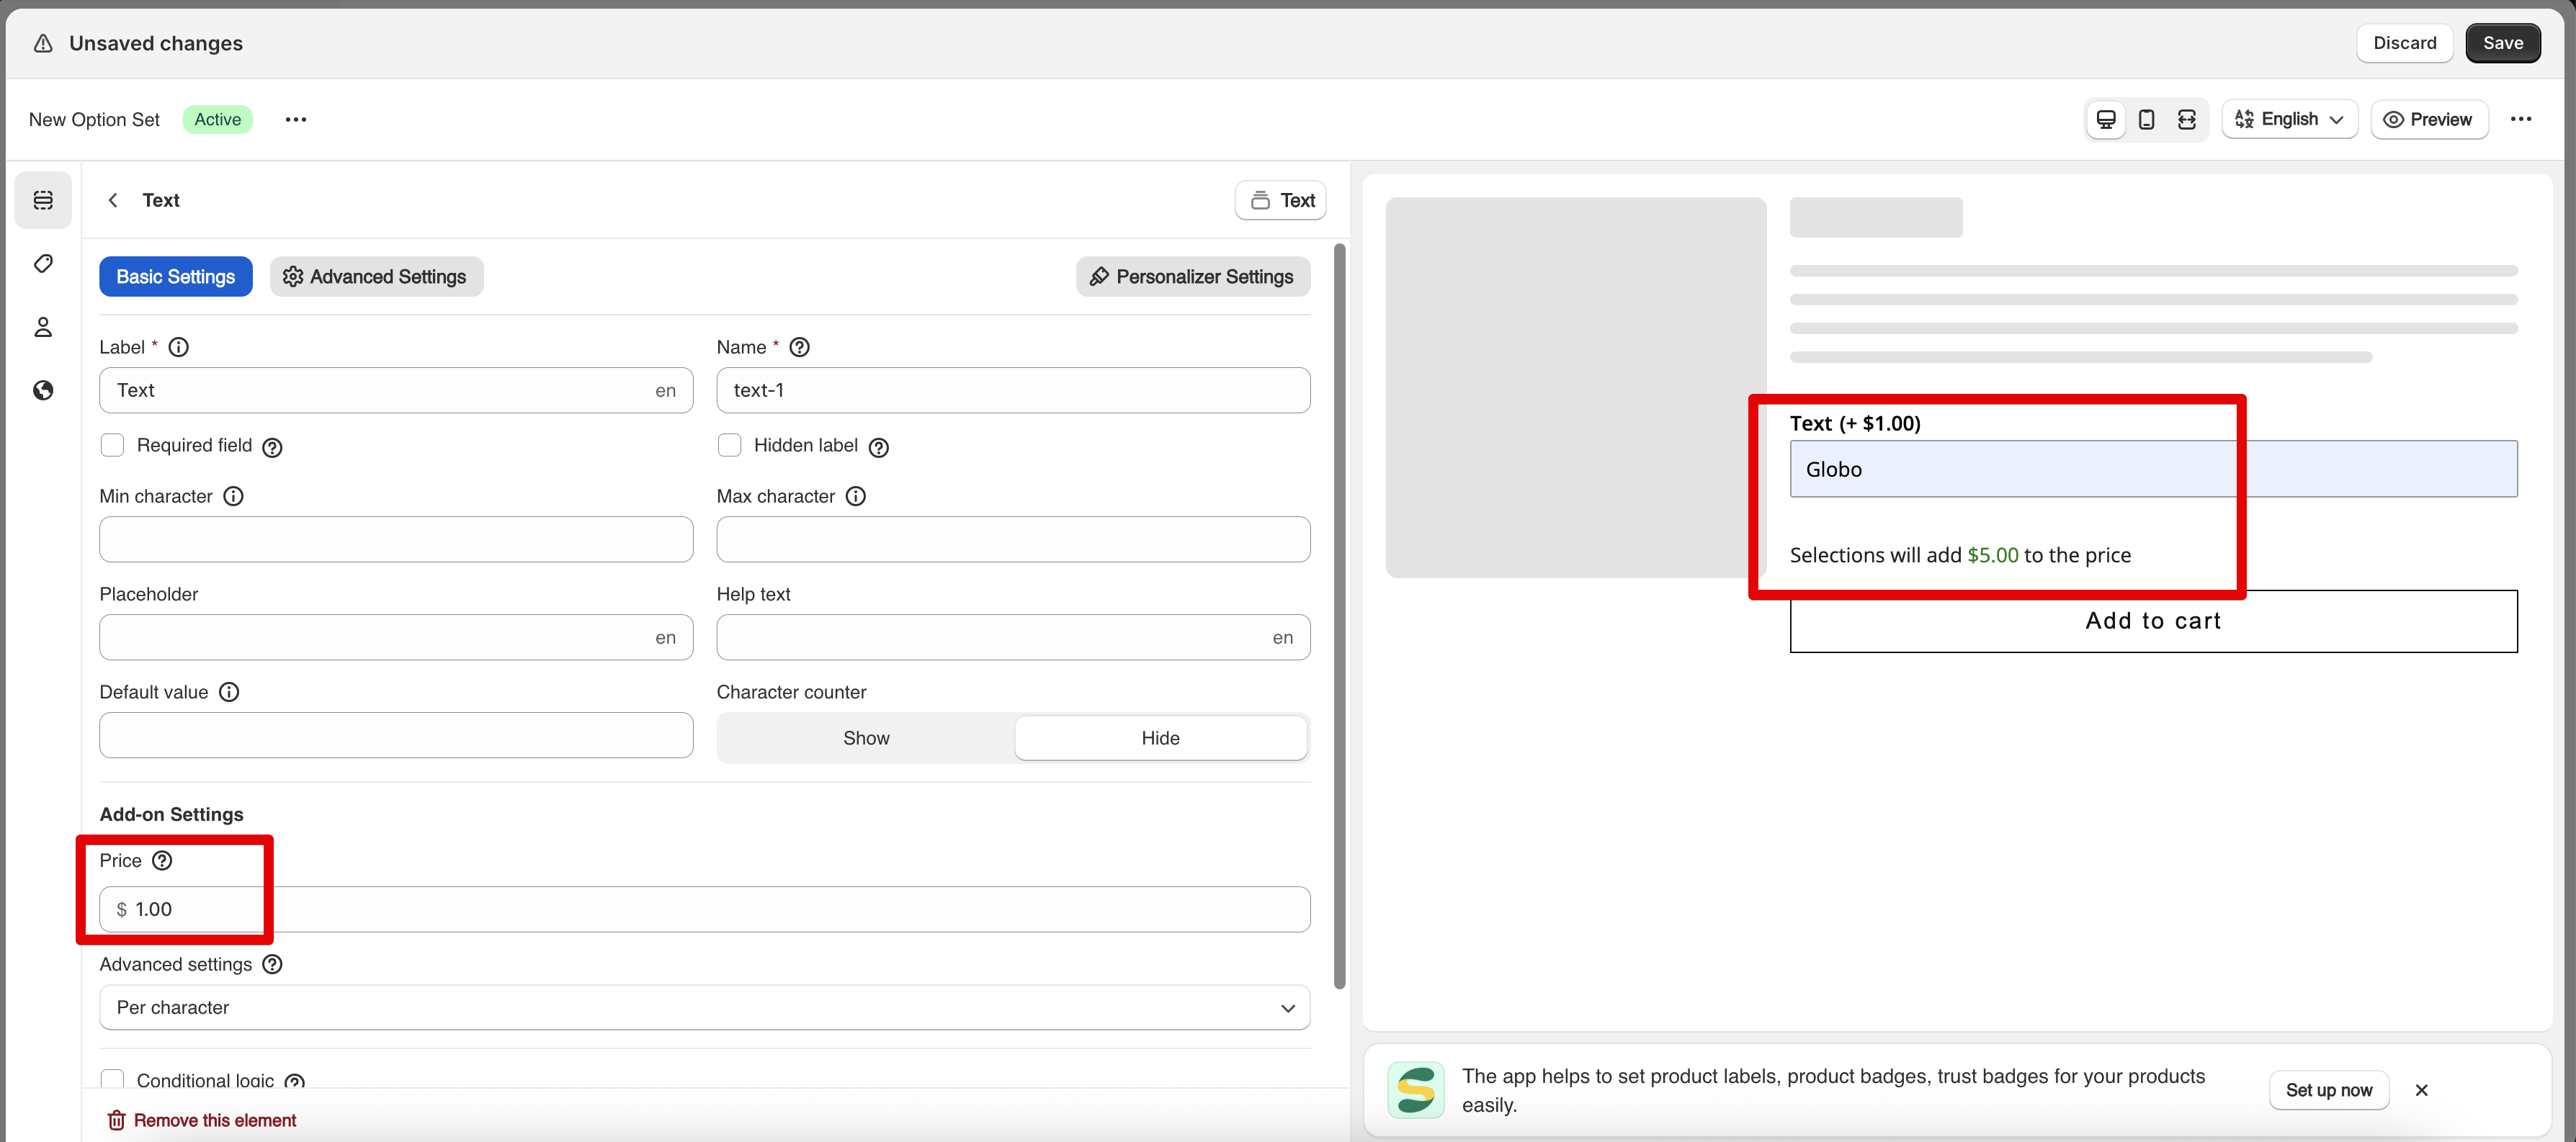
Task: Switch to mobile preview device icon
Action: 2146,119
